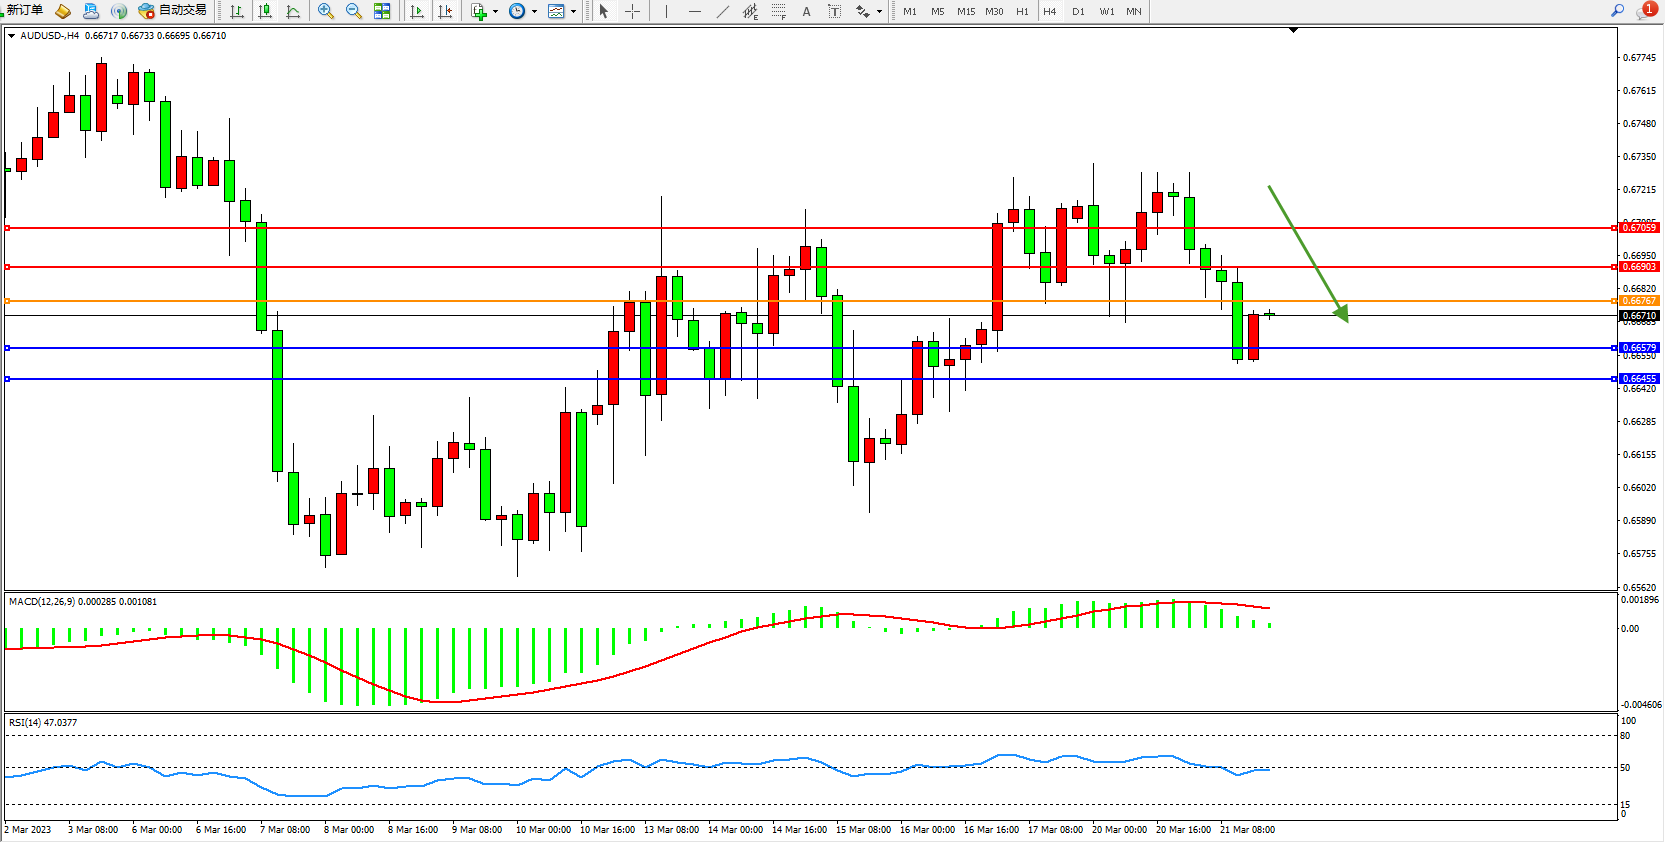This screenshot has width=1665, height=843.
Task: Expand the indicators list dropdown arrow
Action: coord(495,12)
